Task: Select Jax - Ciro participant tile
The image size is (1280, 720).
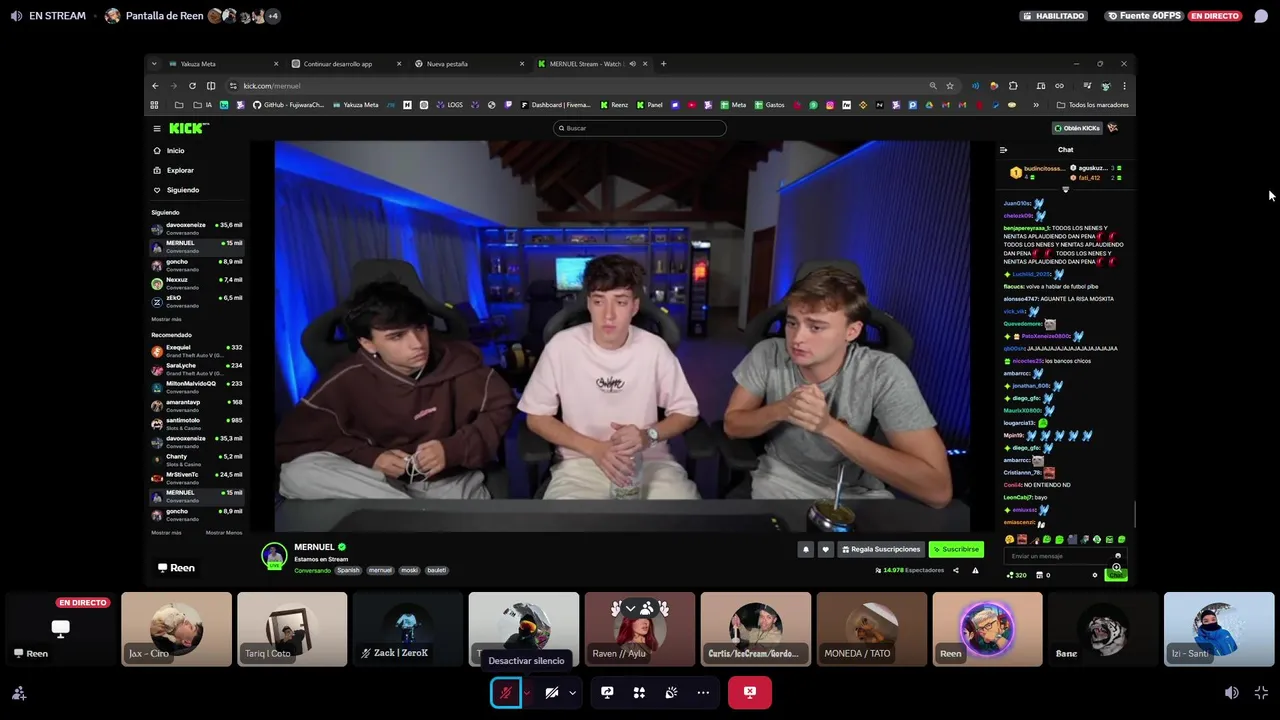Action: click(x=176, y=629)
